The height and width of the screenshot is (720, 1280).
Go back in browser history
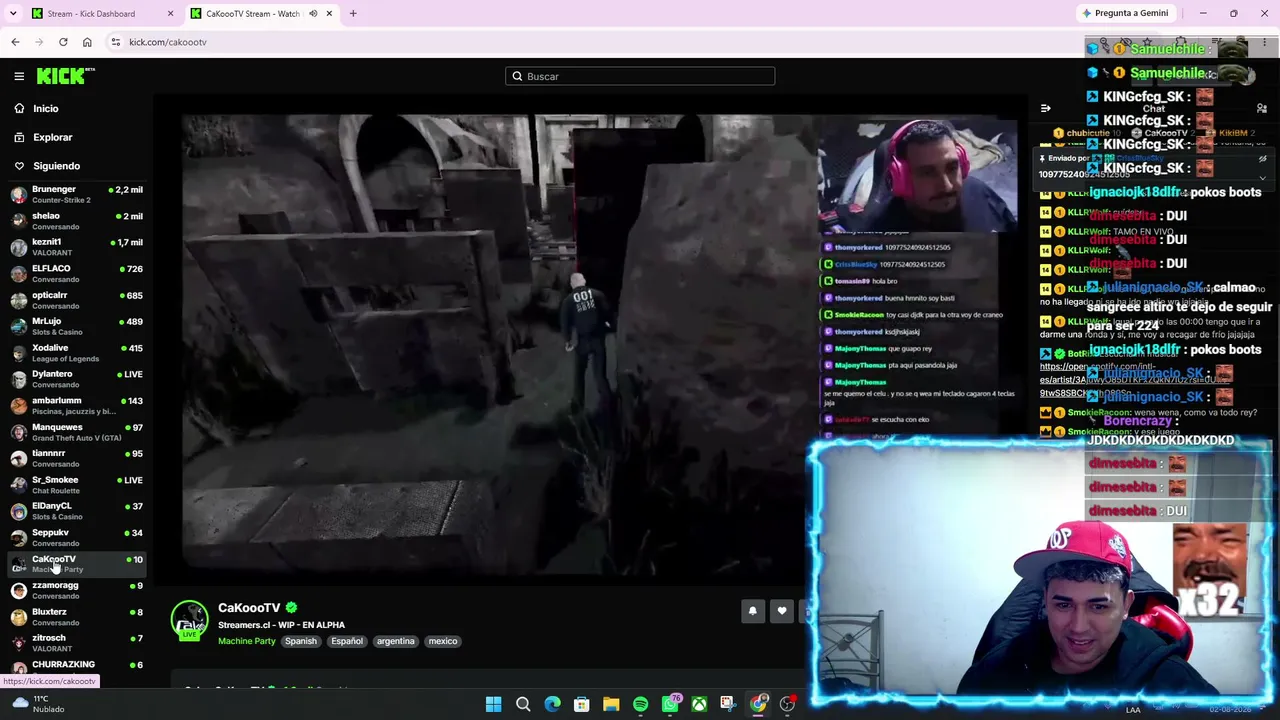coord(15,42)
